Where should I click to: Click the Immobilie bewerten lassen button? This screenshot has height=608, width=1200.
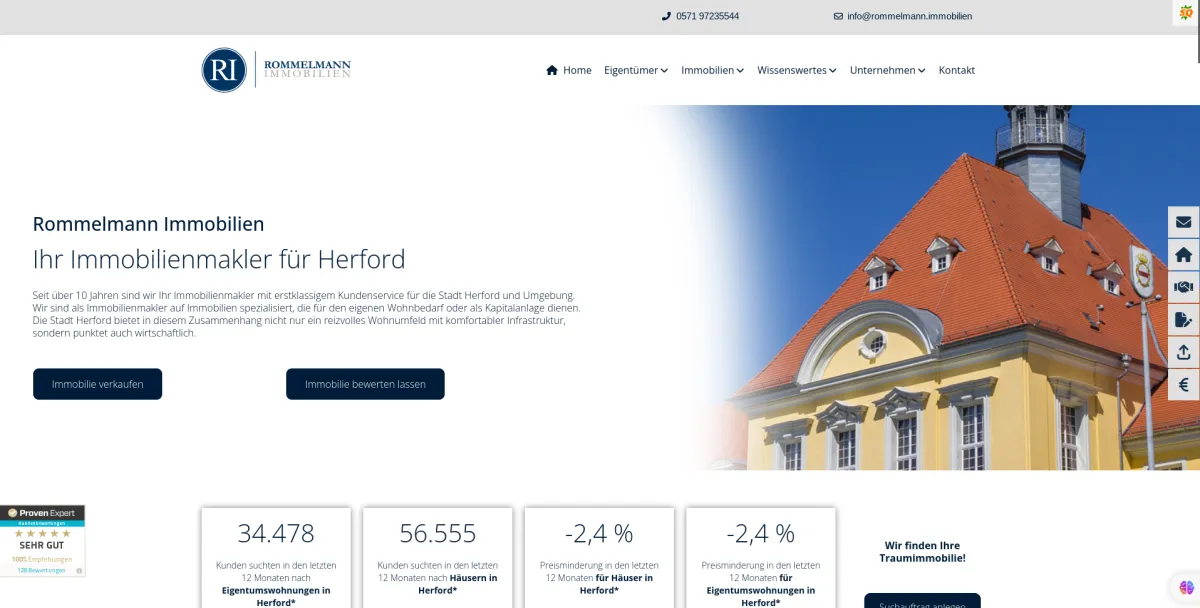[365, 384]
